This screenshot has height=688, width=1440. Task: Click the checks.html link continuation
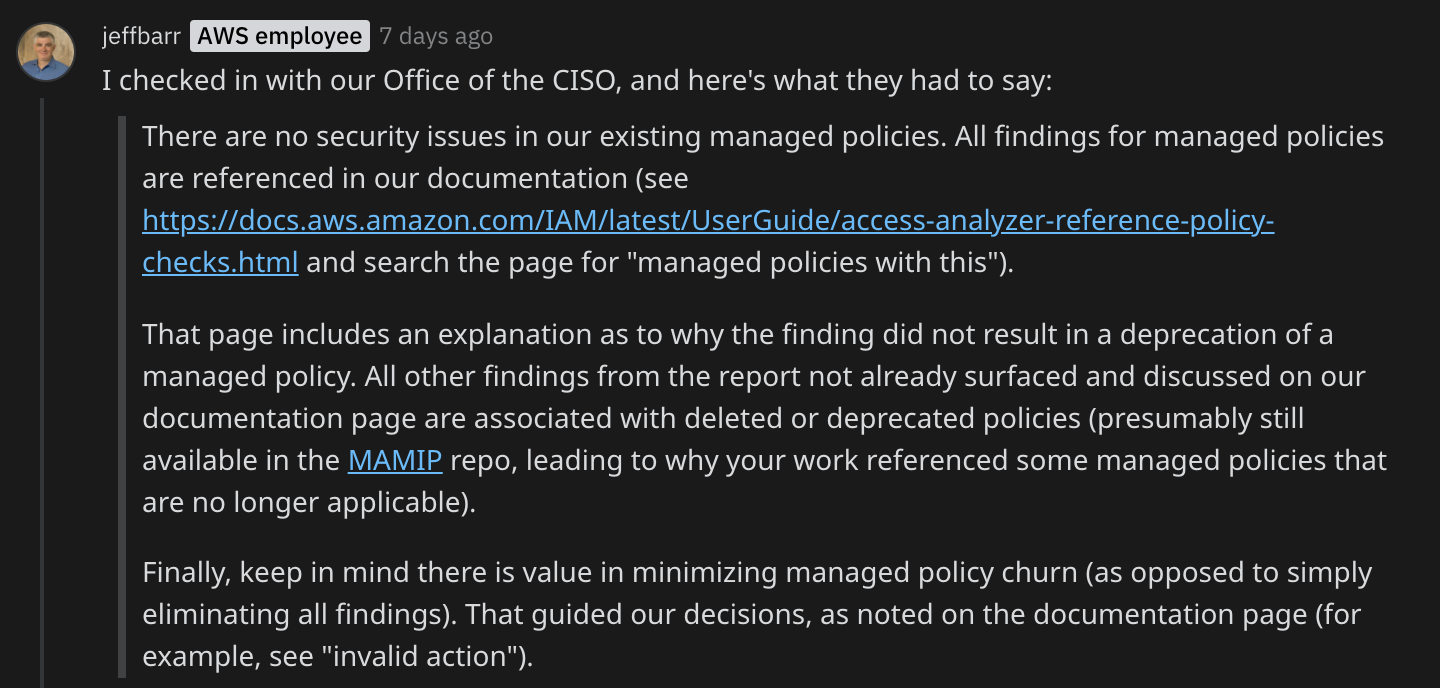[220, 263]
